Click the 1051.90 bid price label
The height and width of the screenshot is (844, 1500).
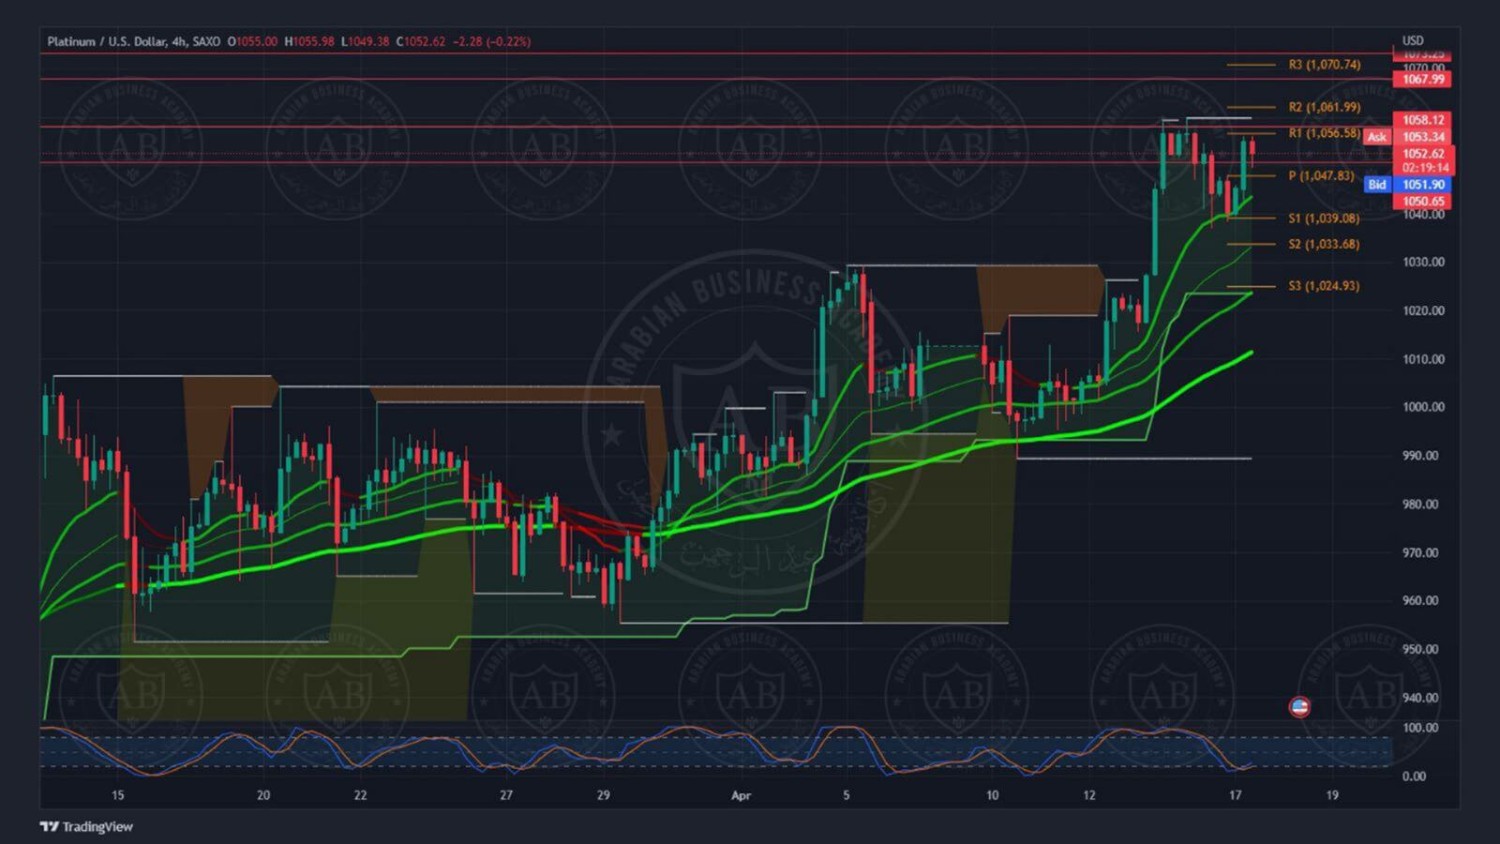pyautogui.click(x=1423, y=185)
